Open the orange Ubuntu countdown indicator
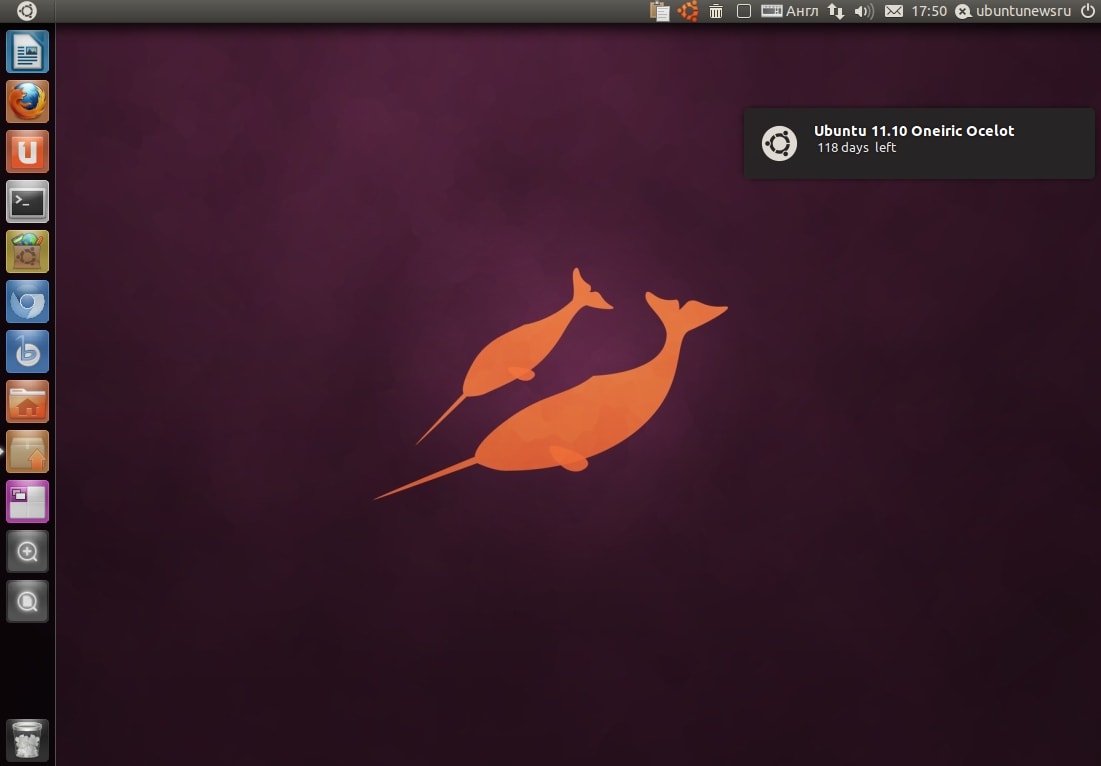1101x766 pixels. [688, 11]
